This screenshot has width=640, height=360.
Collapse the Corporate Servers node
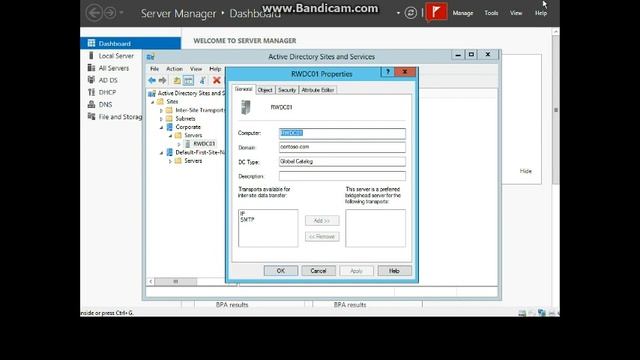171,136
